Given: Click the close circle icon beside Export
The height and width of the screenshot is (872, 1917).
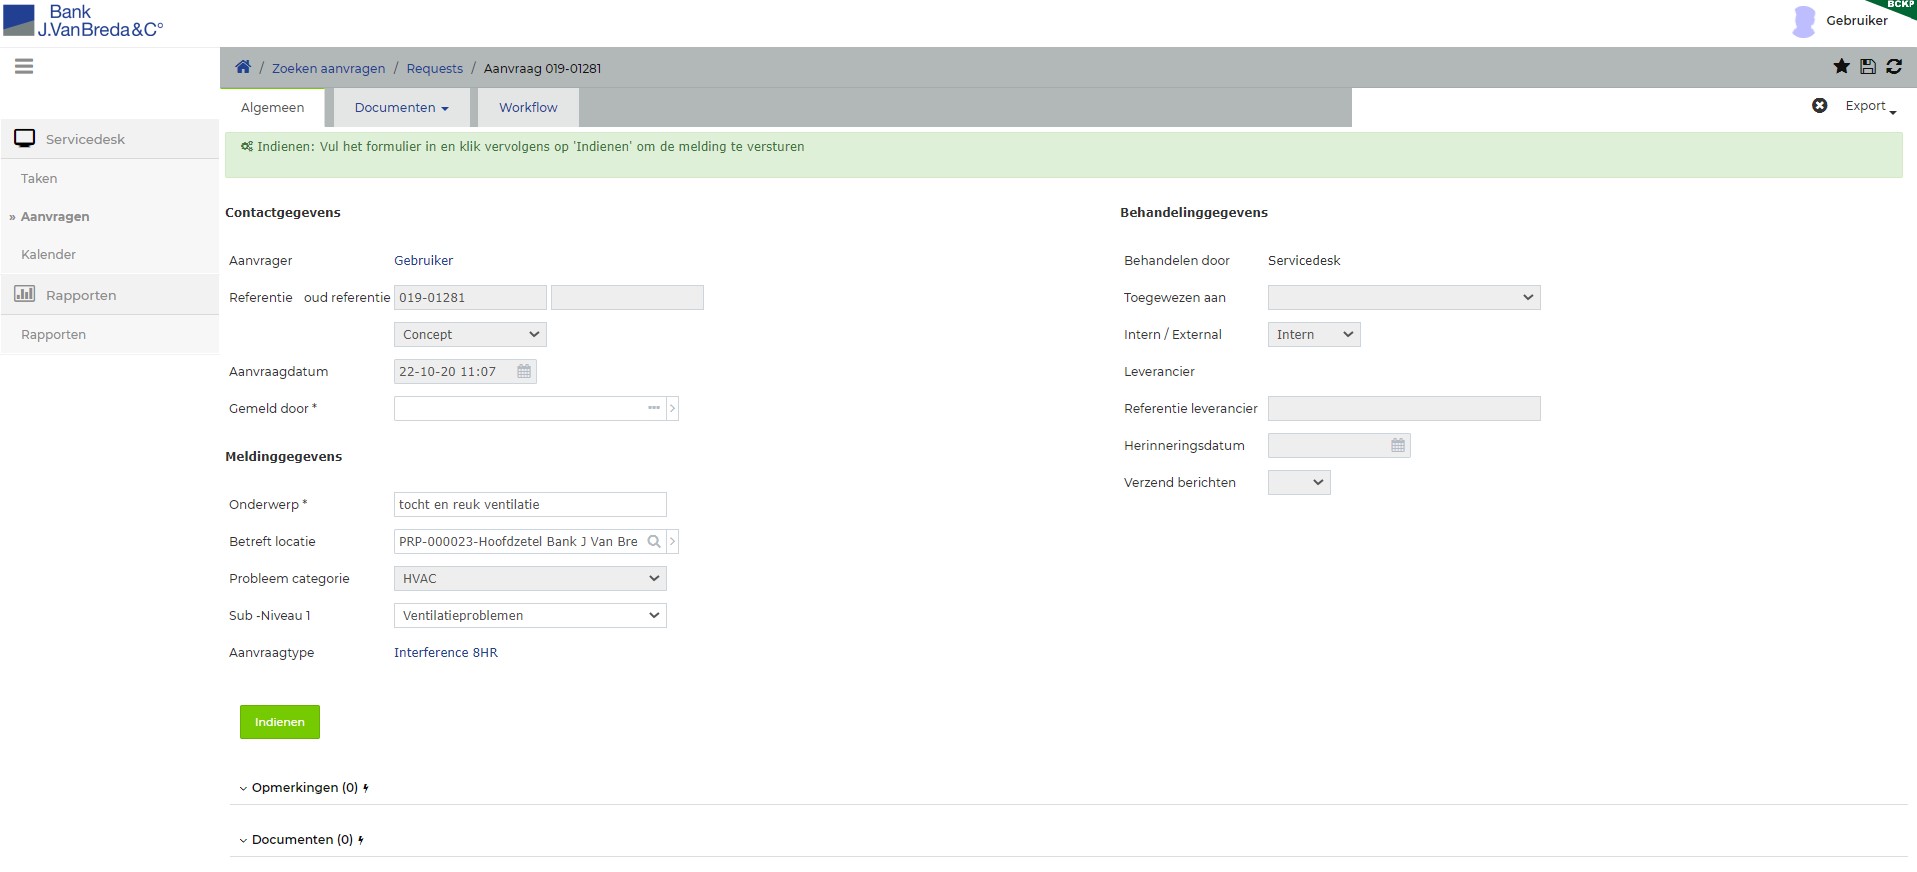Looking at the screenshot, I should 1820,106.
